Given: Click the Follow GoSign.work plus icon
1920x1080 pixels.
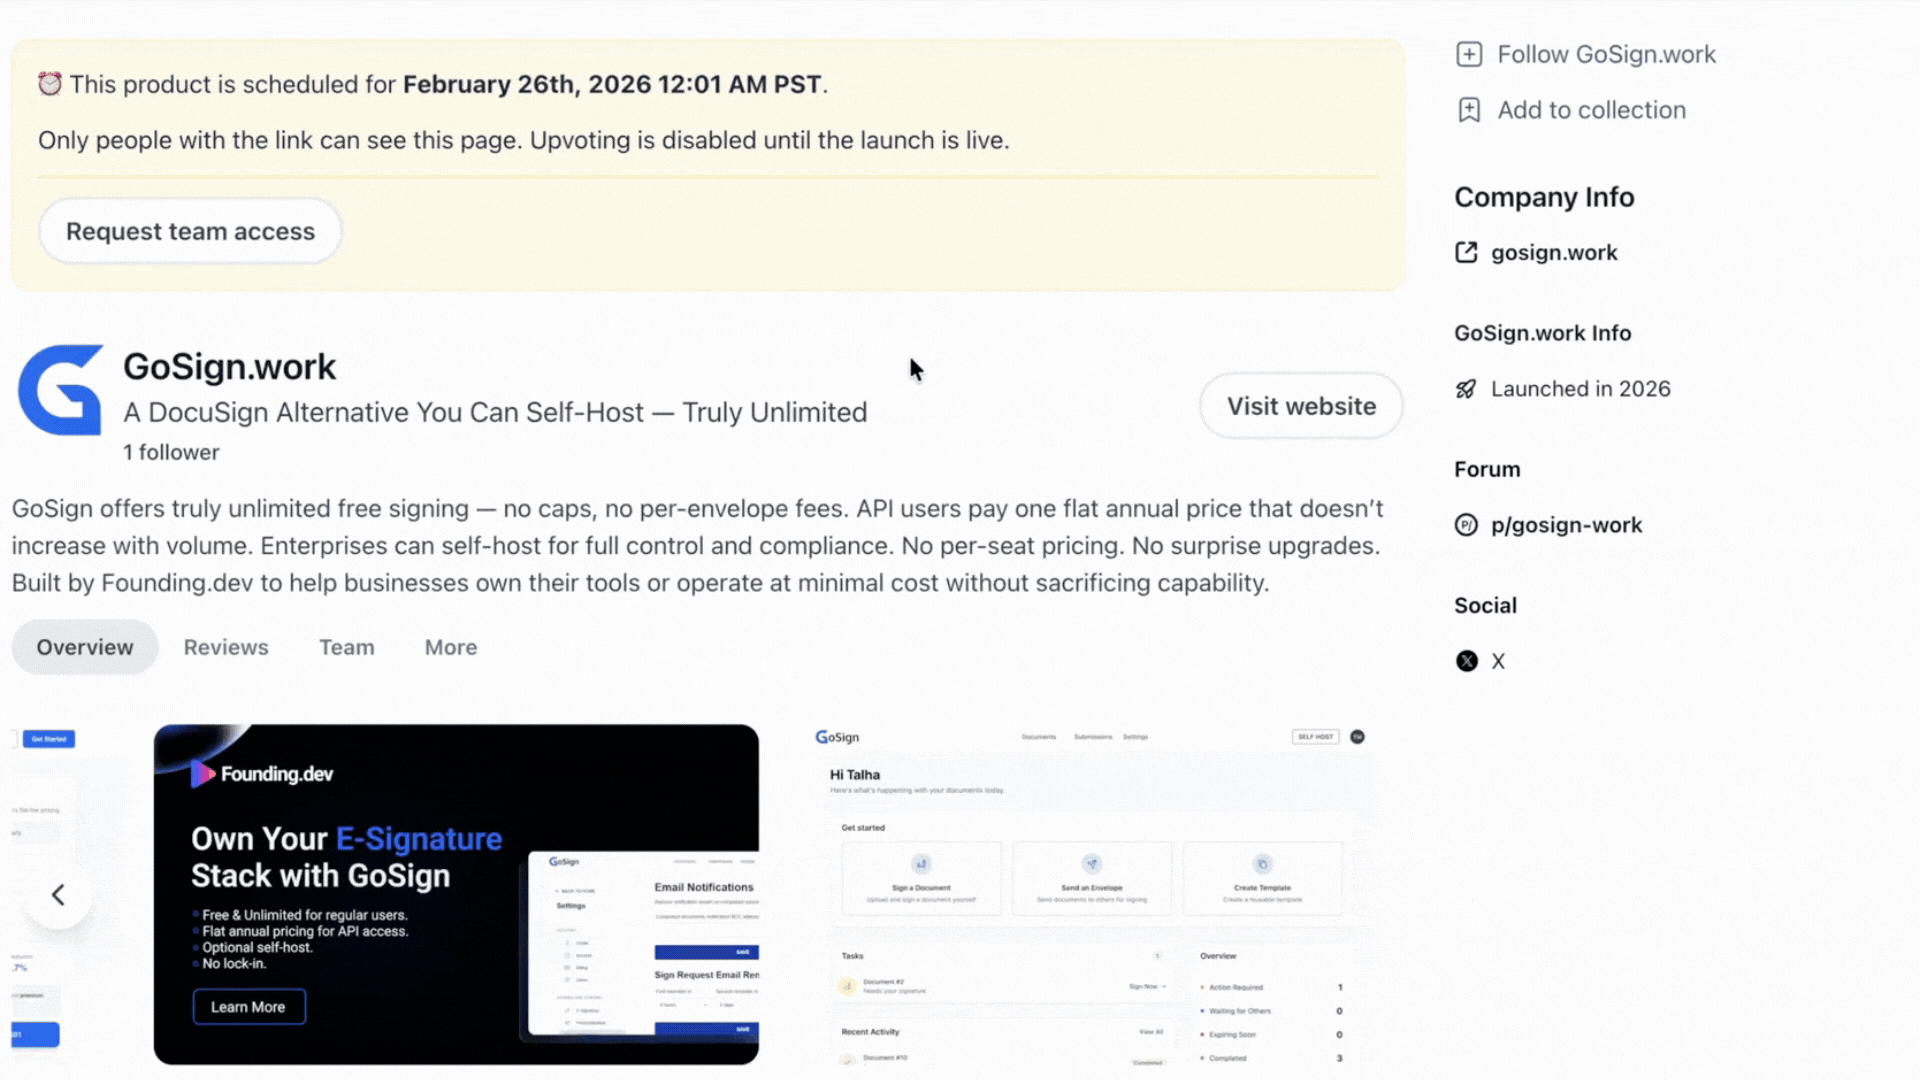Looking at the screenshot, I should [1469, 54].
